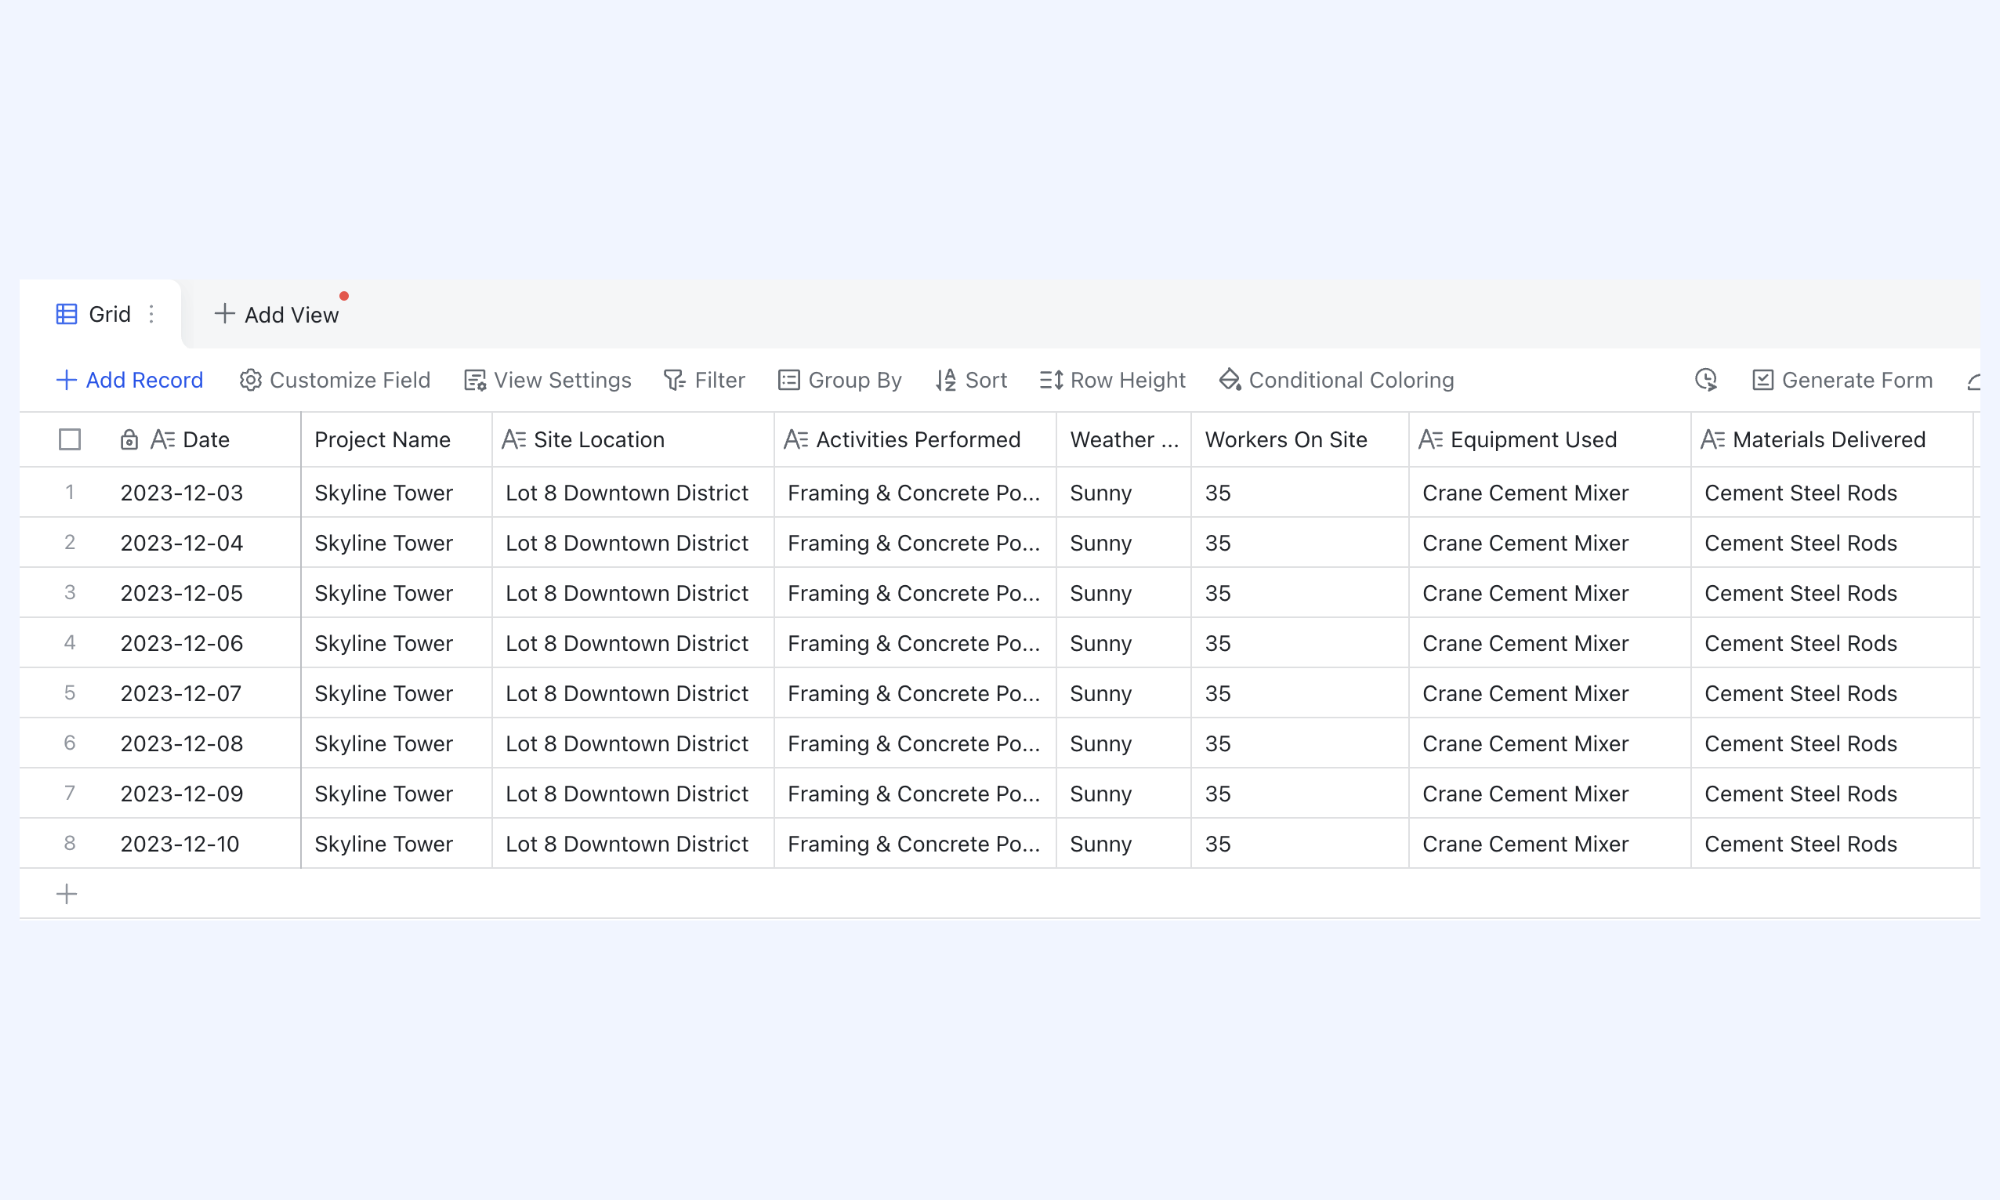This screenshot has width=2000, height=1200.
Task: Open the Filter panel
Action: point(705,380)
